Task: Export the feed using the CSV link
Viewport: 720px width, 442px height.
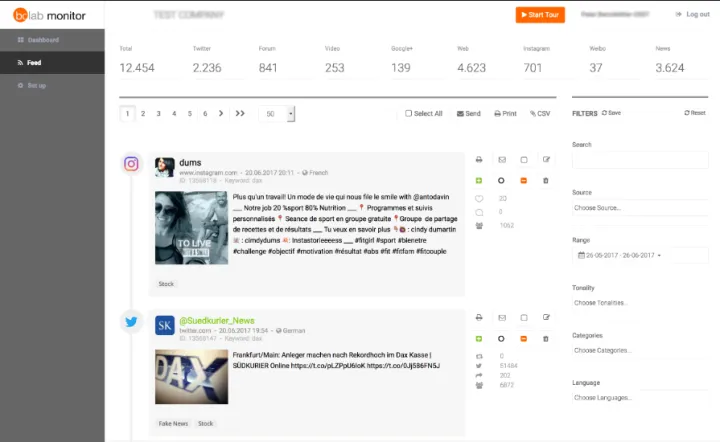Action: tap(540, 114)
